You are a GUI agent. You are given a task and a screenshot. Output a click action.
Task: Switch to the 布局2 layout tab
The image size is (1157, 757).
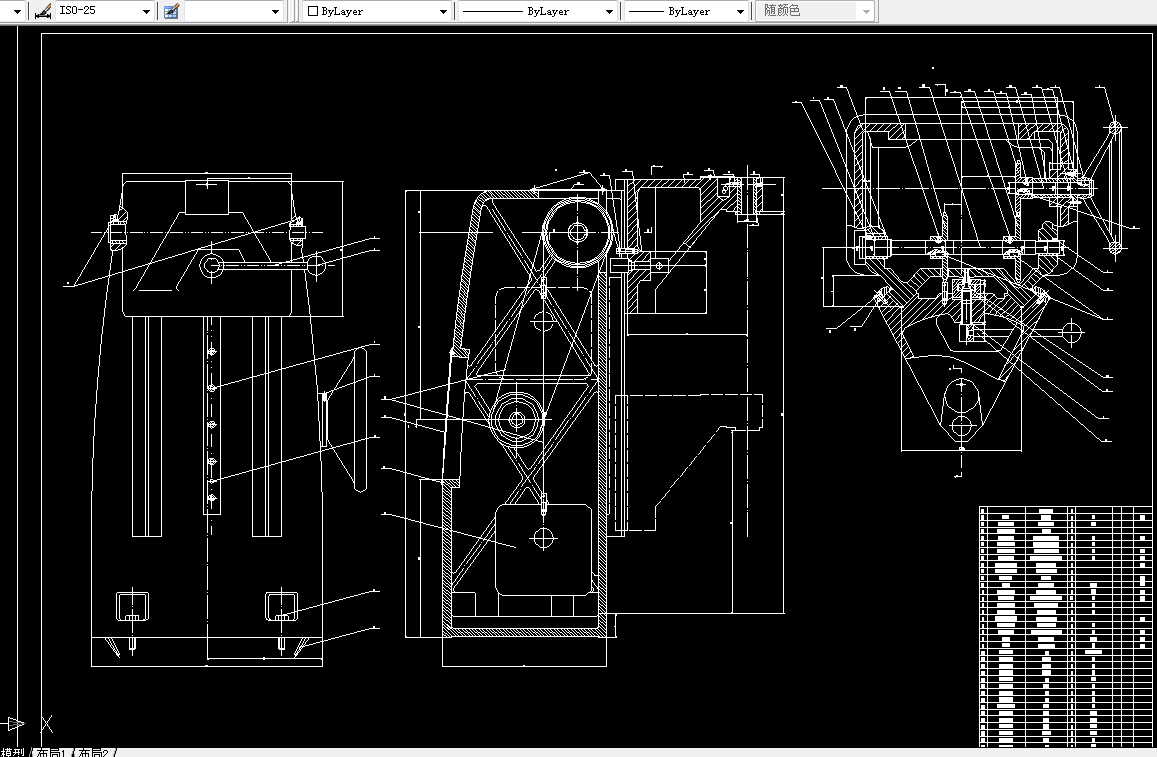(94, 753)
